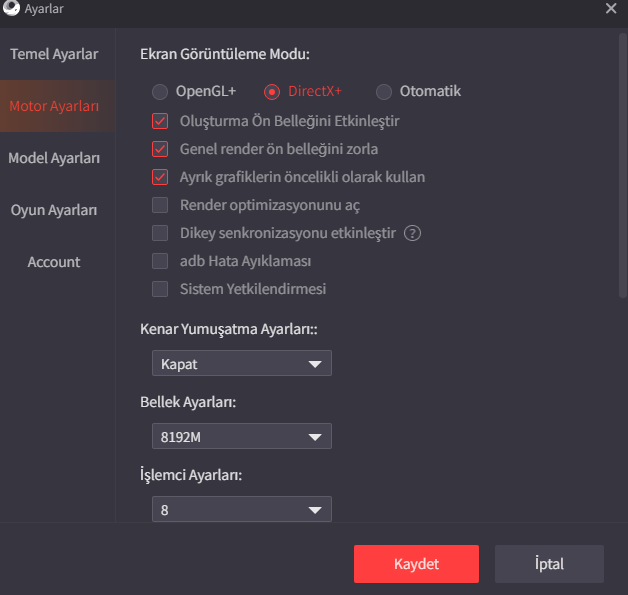Select the OpenGL+ radio button

click(x=160, y=92)
